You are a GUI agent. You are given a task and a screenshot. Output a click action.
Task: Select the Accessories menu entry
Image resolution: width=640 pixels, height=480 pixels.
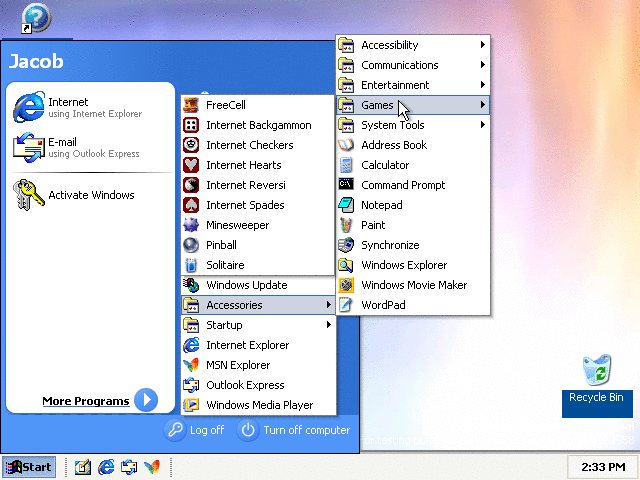258,305
